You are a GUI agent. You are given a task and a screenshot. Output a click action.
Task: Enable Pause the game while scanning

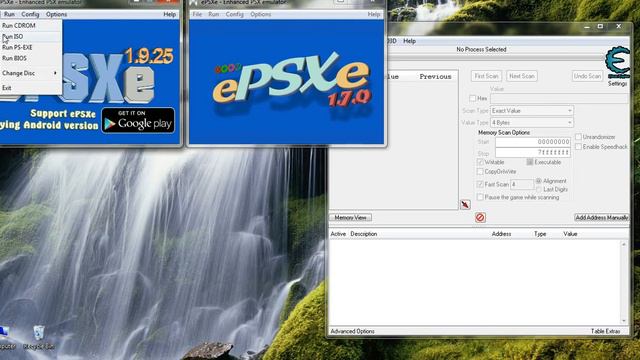[x=480, y=197]
